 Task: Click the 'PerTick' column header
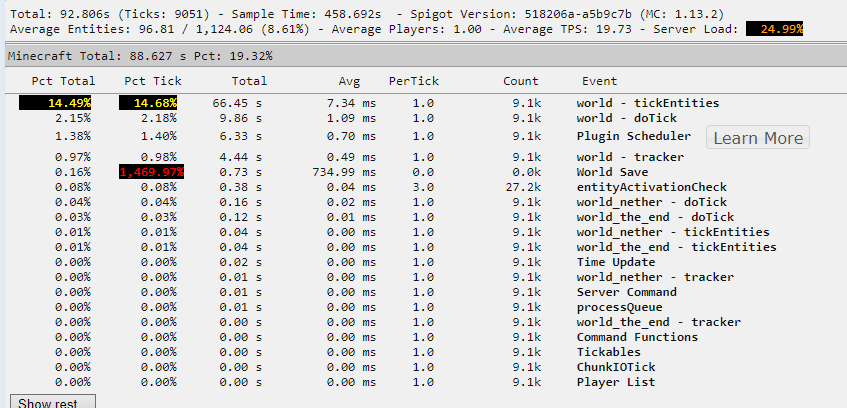414,81
